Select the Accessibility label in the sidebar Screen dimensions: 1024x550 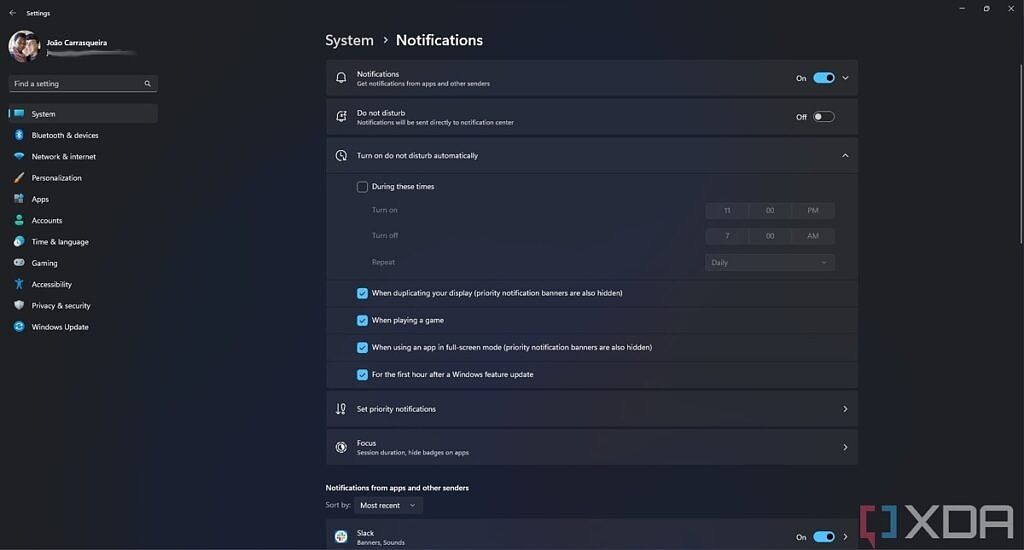click(x=52, y=284)
